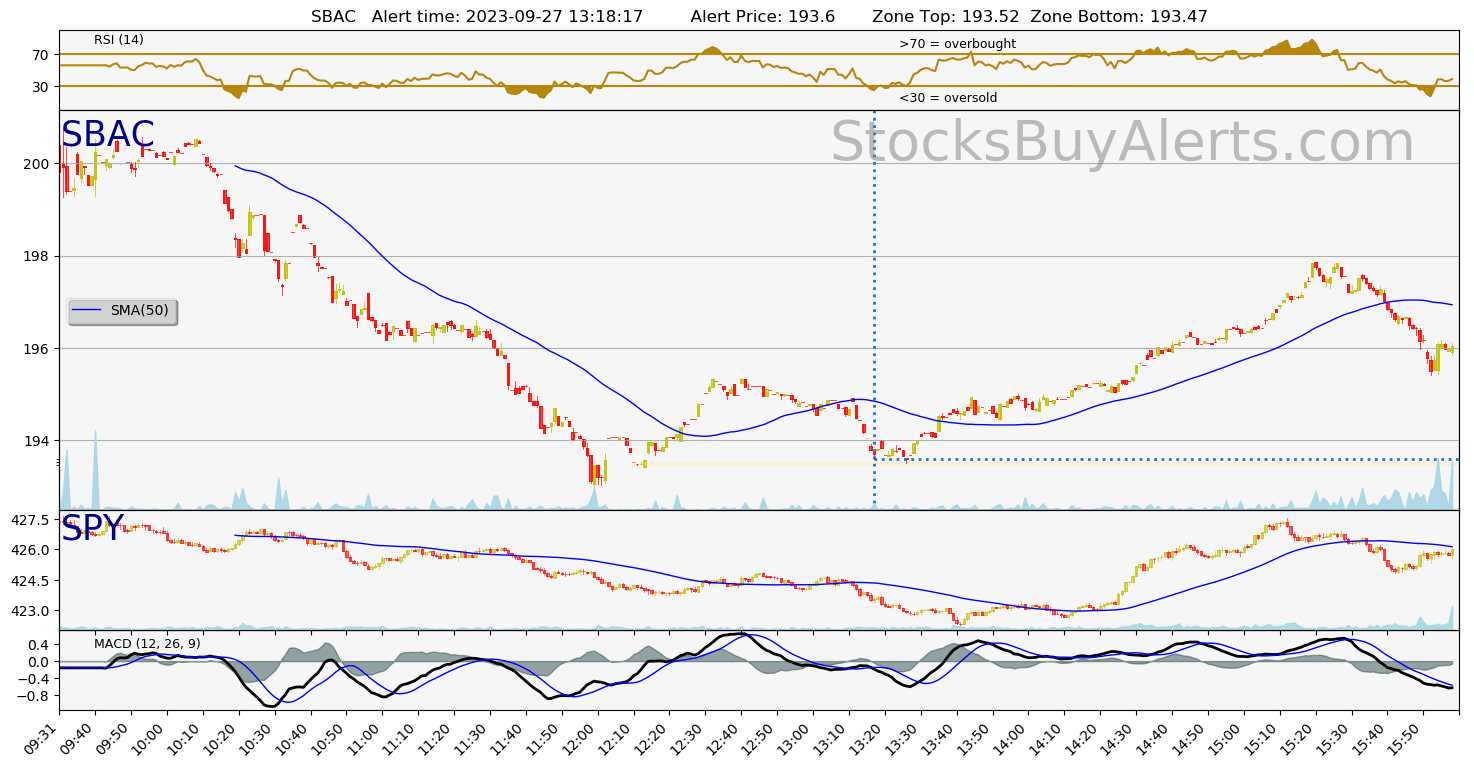Click the chart title showing Alert Price 193.6

[x=759, y=16]
